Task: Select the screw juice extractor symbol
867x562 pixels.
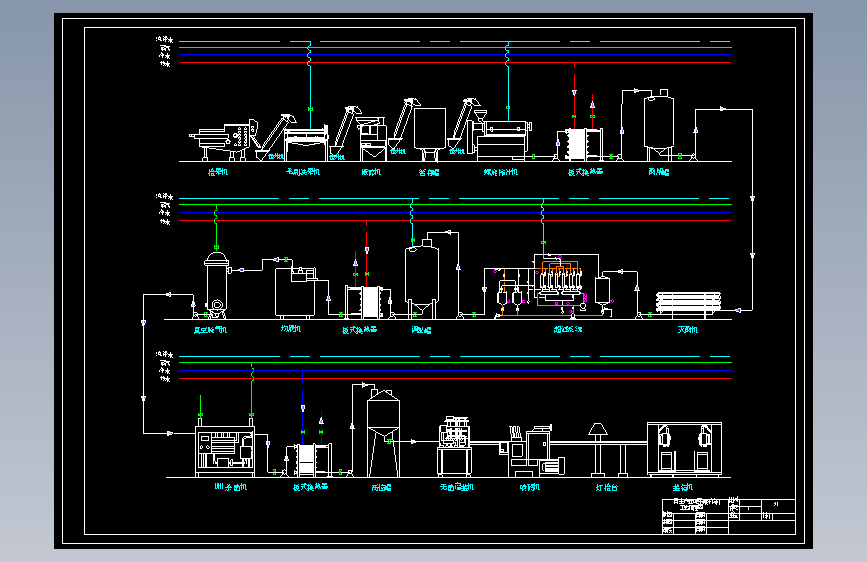Action: [500, 138]
